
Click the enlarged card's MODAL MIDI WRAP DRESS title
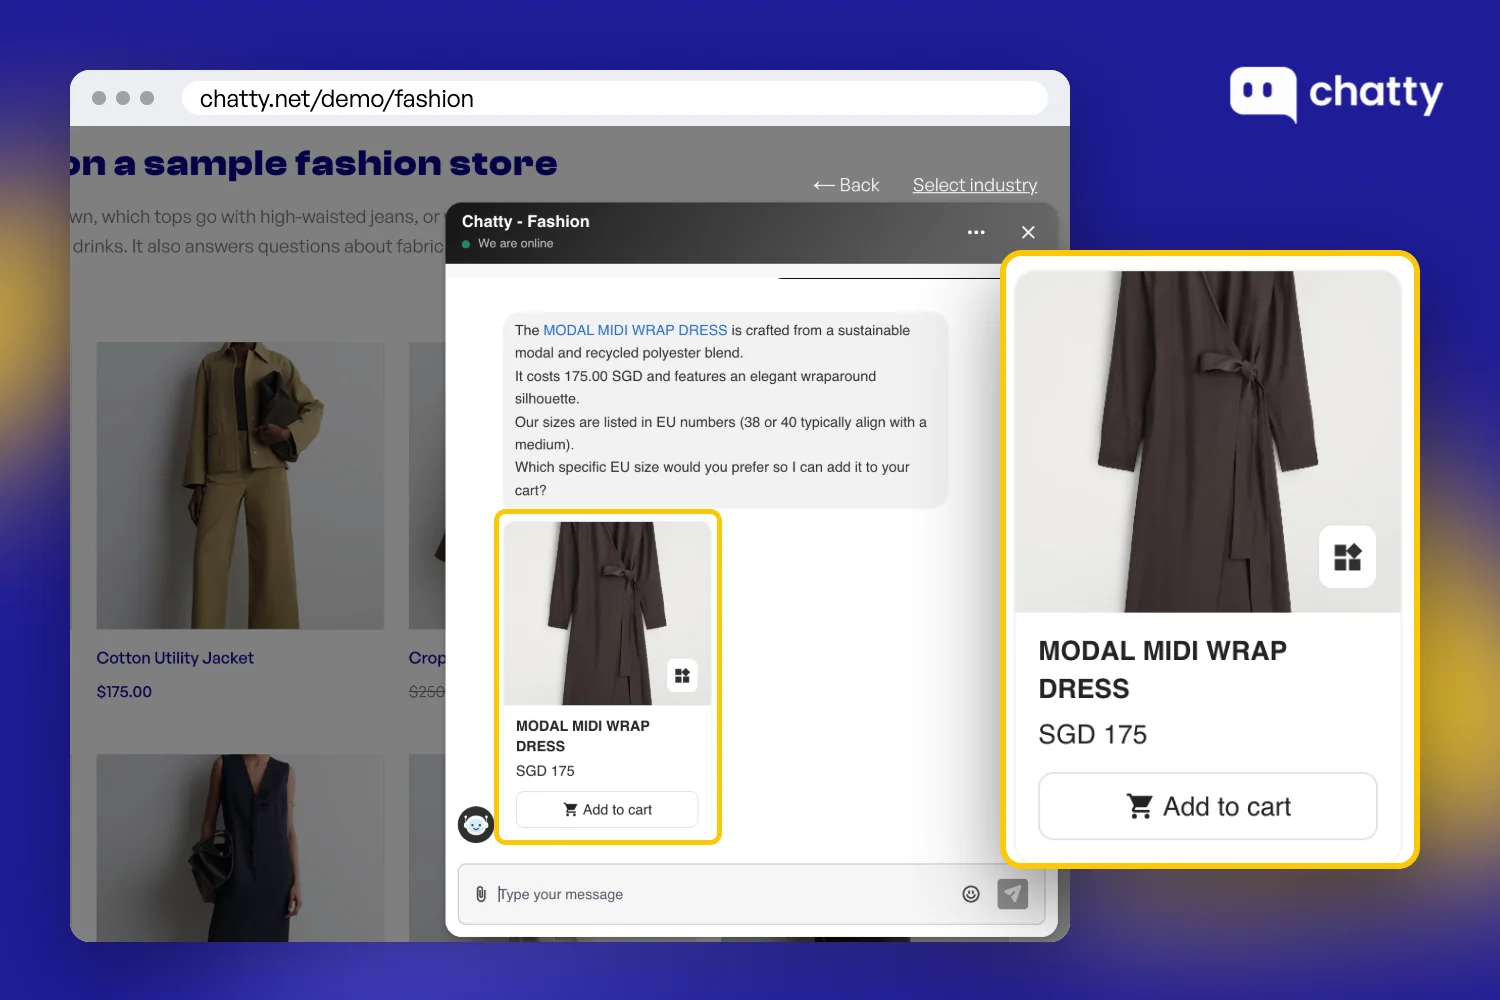1162,669
